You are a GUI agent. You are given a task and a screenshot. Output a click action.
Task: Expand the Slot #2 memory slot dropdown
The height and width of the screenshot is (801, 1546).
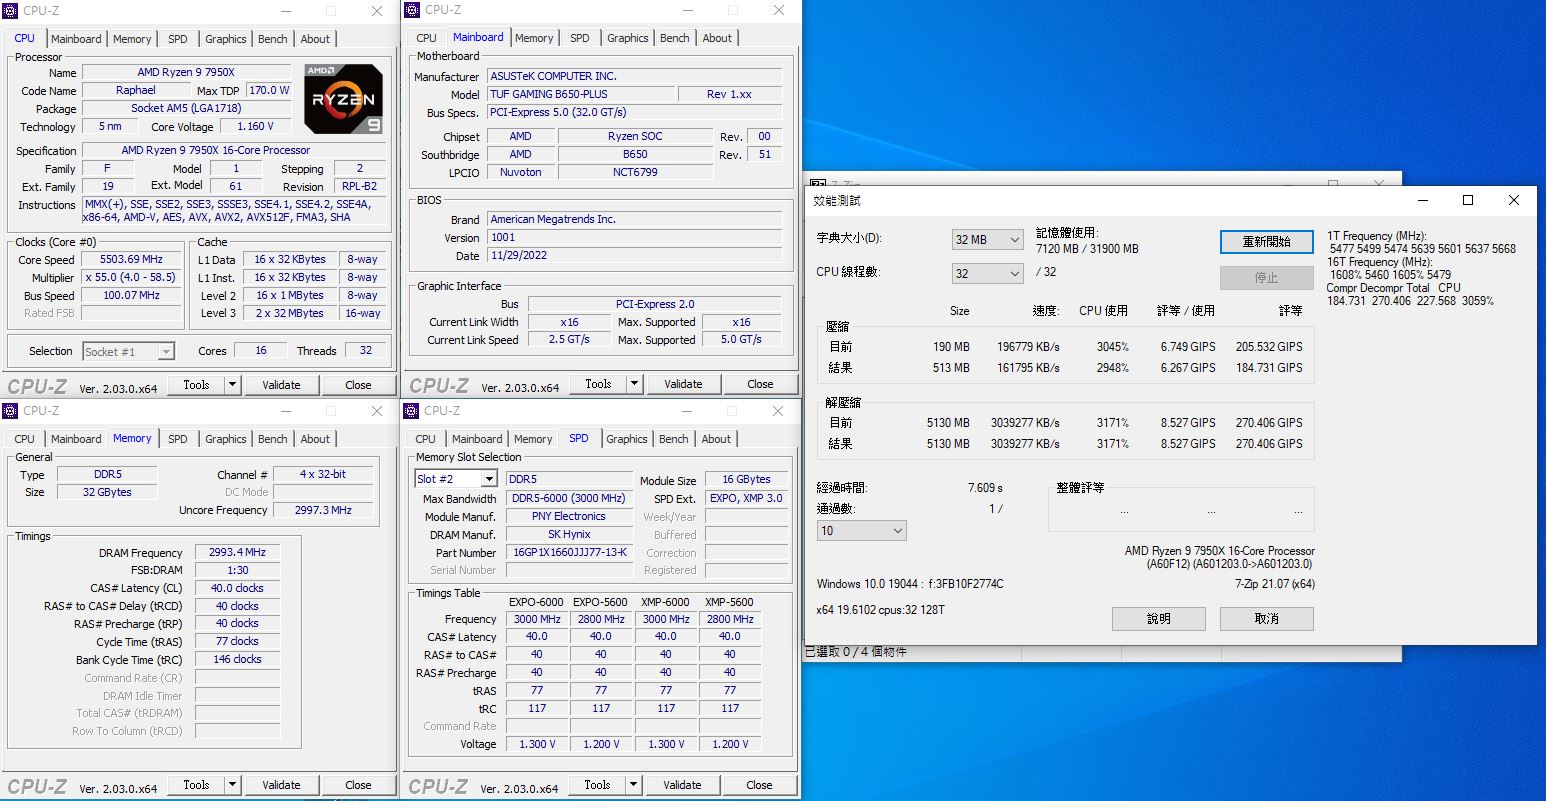tap(489, 479)
